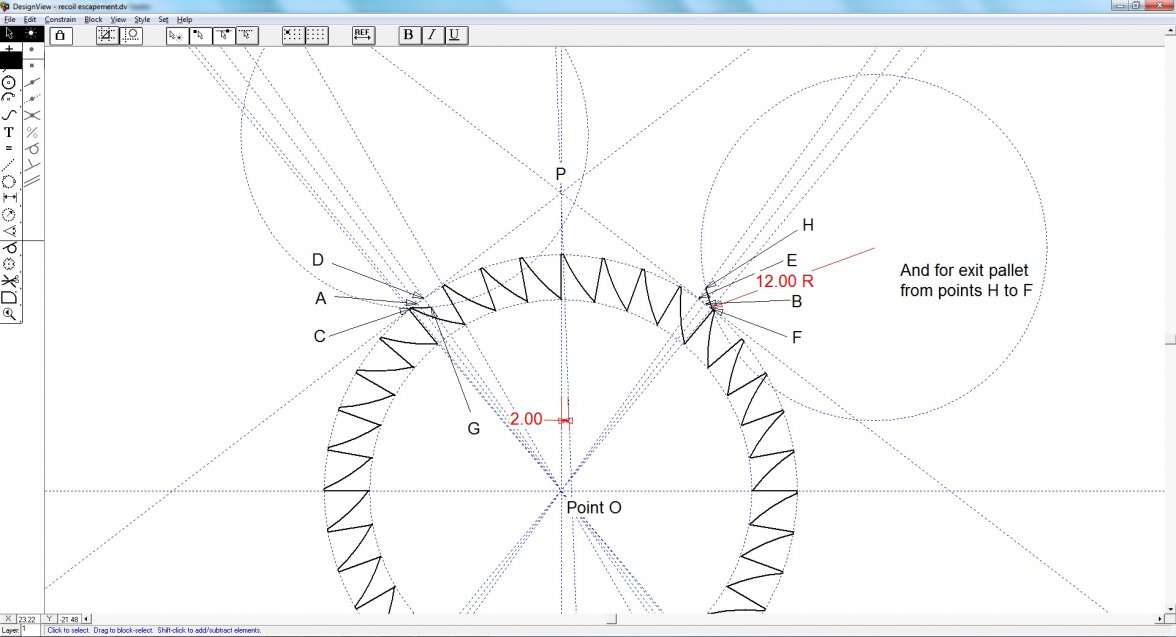Viewport: 1176px width, 637px height.
Task: Click the lock icon in toolbar
Action: pyautogui.click(x=59, y=35)
